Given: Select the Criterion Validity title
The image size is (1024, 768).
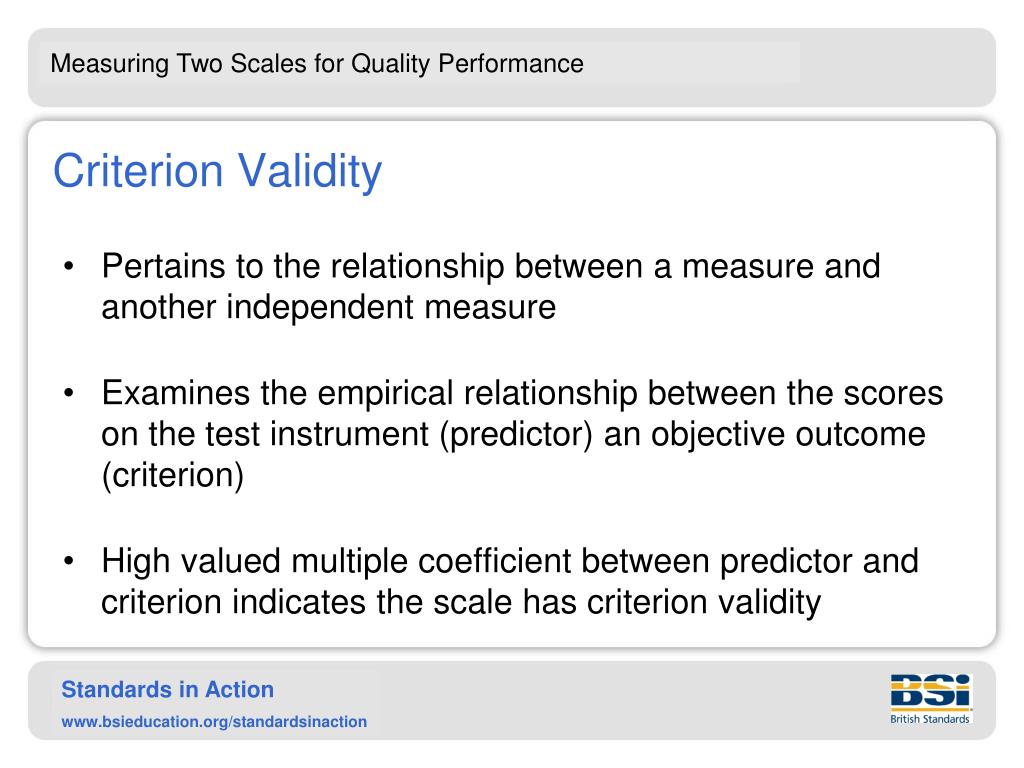Looking at the screenshot, I should (x=217, y=171).
